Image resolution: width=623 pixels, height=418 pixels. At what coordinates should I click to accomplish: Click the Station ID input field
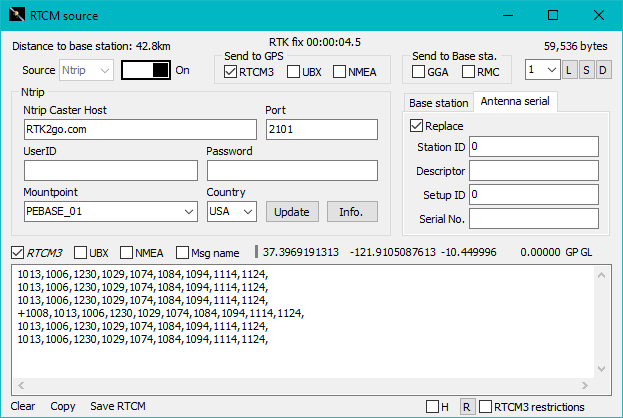[x=534, y=147]
